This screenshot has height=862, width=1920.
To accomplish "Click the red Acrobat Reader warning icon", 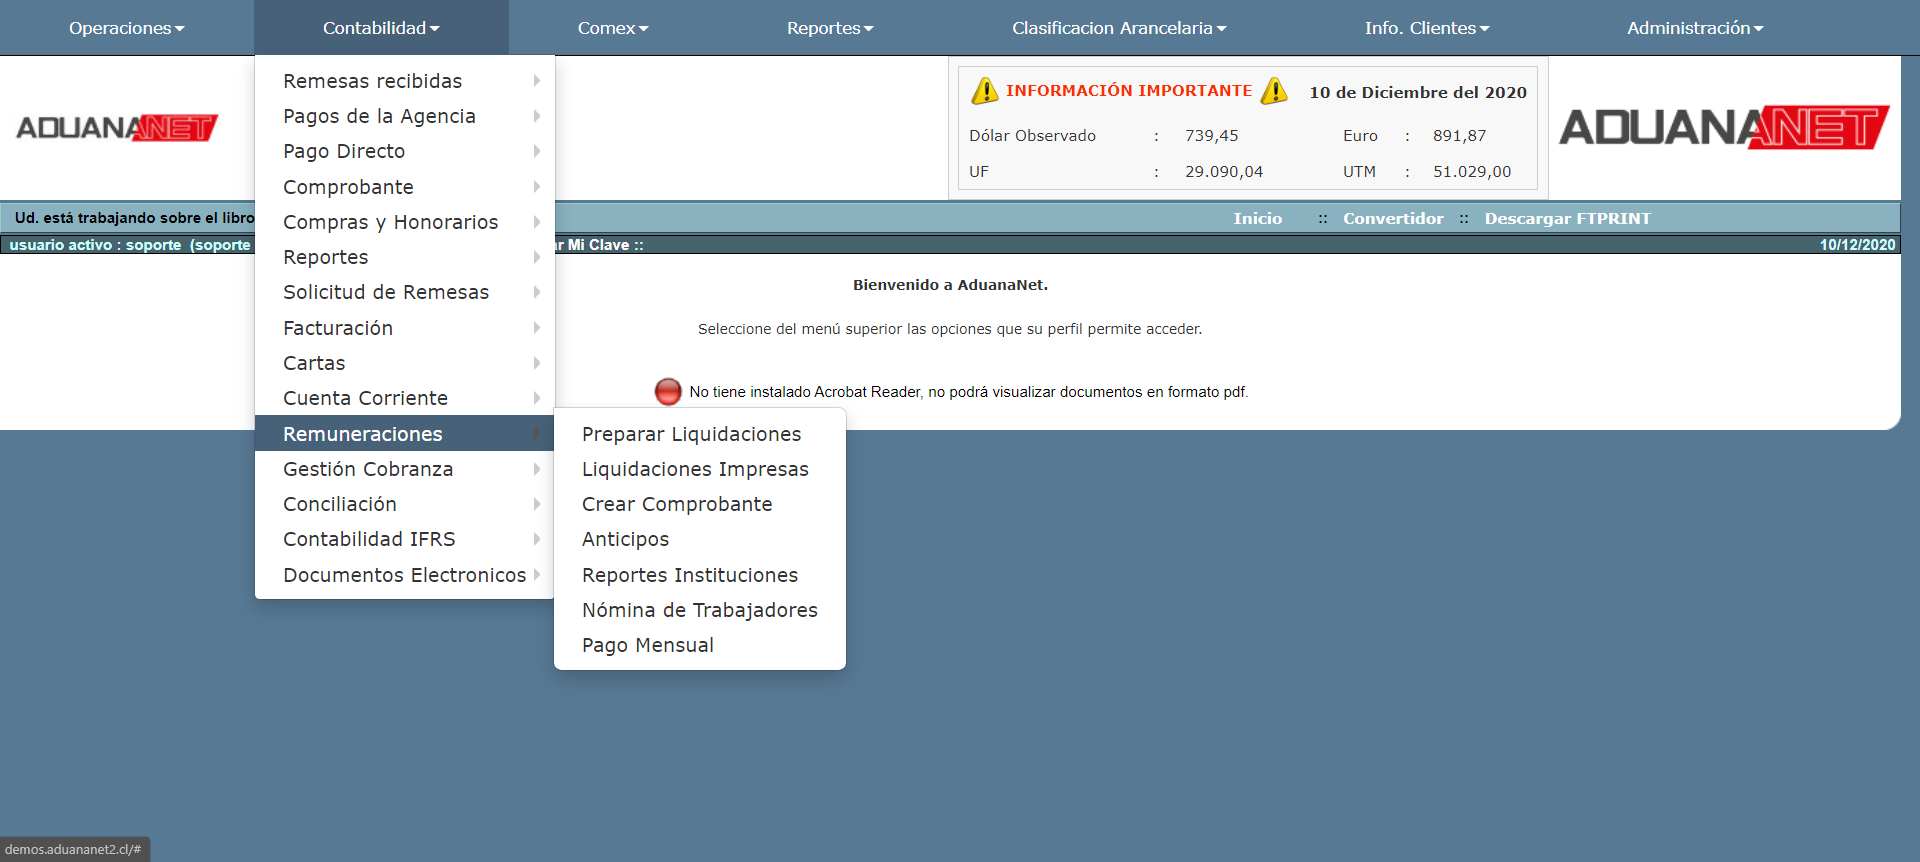I will 668,392.
